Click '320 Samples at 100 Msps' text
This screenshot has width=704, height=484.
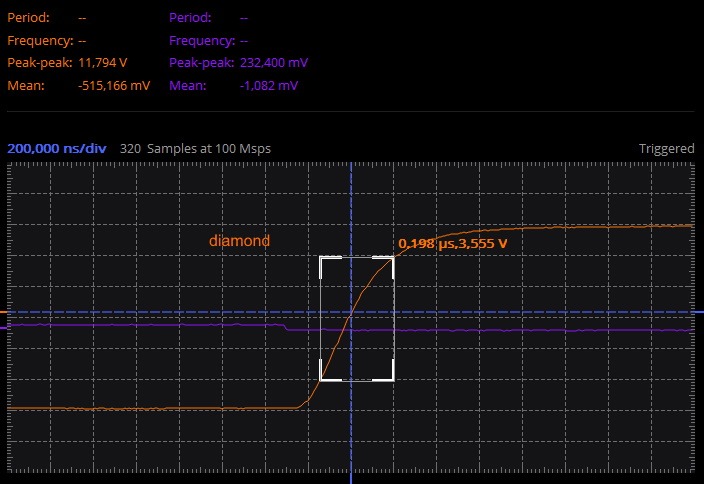tap(195, 149)
